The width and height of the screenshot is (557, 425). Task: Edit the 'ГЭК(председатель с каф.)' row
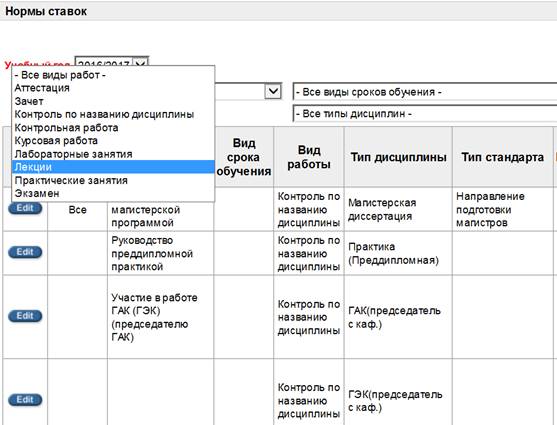pos(25,400)
